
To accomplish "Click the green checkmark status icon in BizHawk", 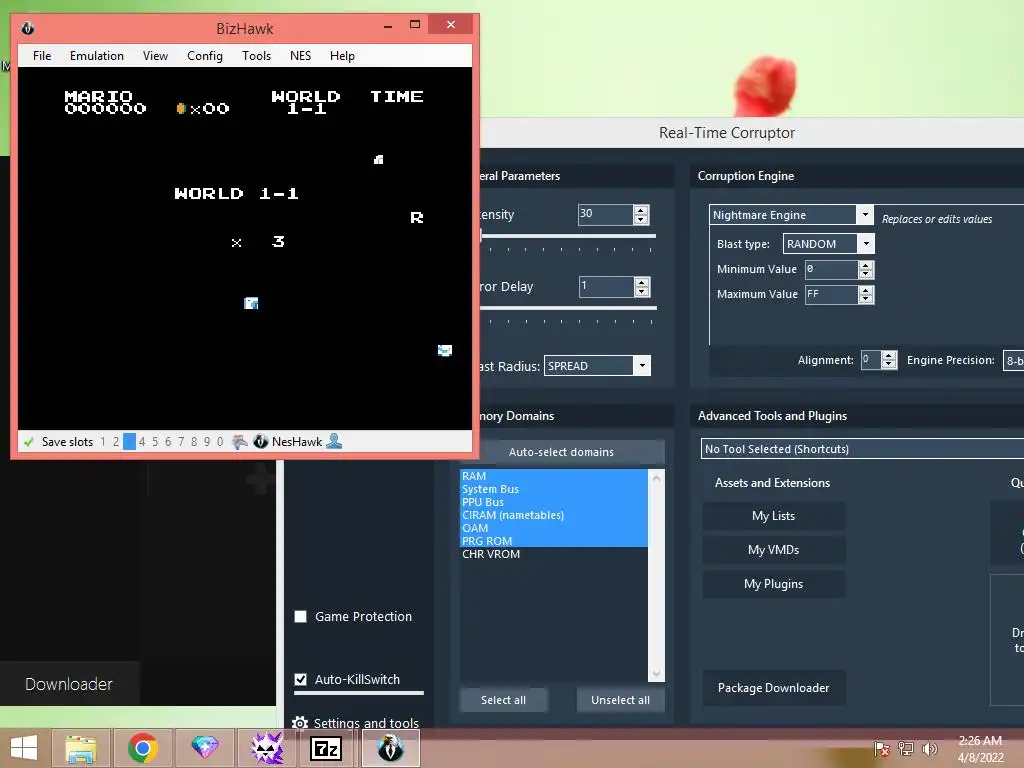I will pyautogui.click(x=28, y=442).
